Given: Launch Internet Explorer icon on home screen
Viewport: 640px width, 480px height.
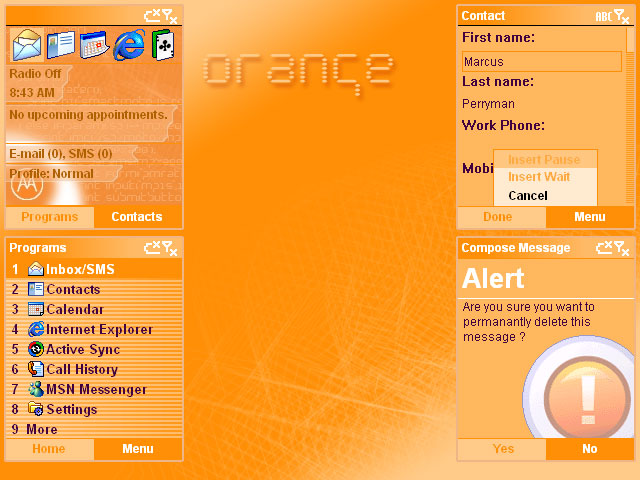Looking at the screenshot, I should pos(129,45).
